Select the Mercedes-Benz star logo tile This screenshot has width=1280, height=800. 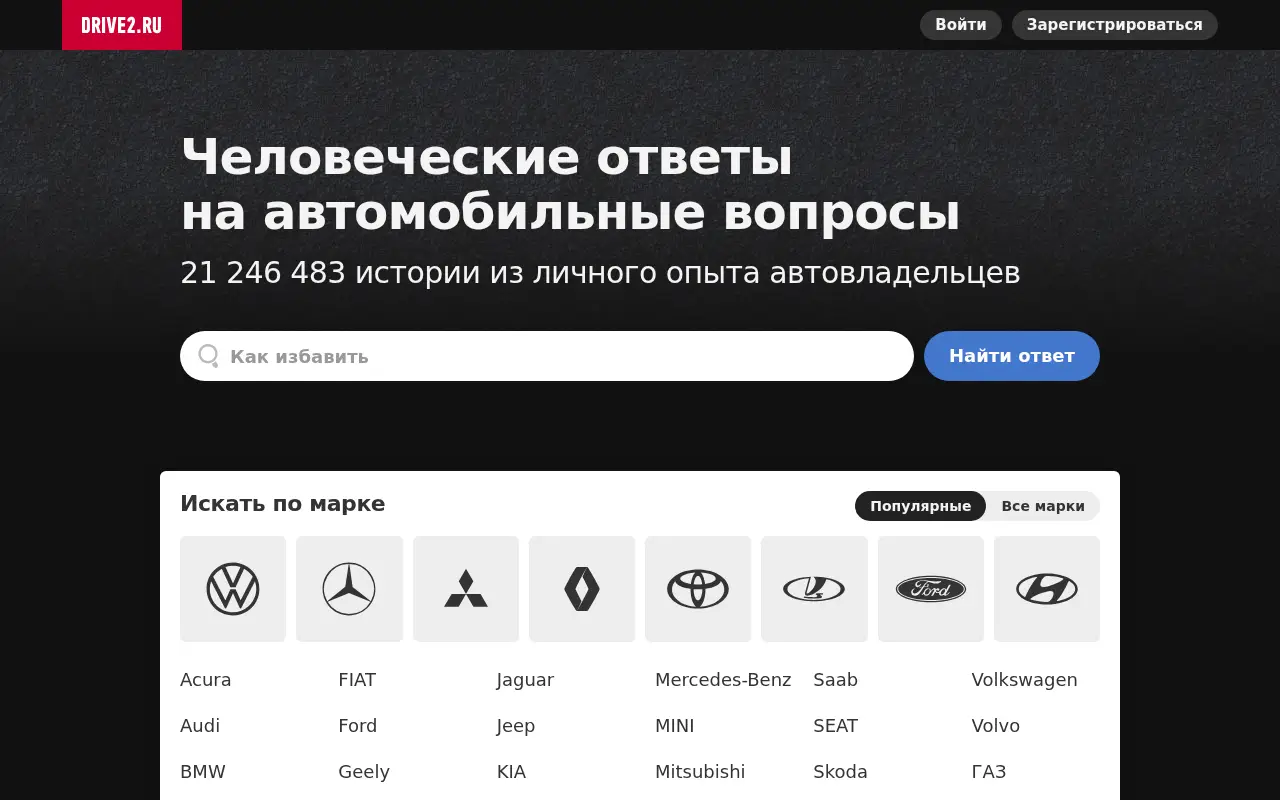coord(349,589)
